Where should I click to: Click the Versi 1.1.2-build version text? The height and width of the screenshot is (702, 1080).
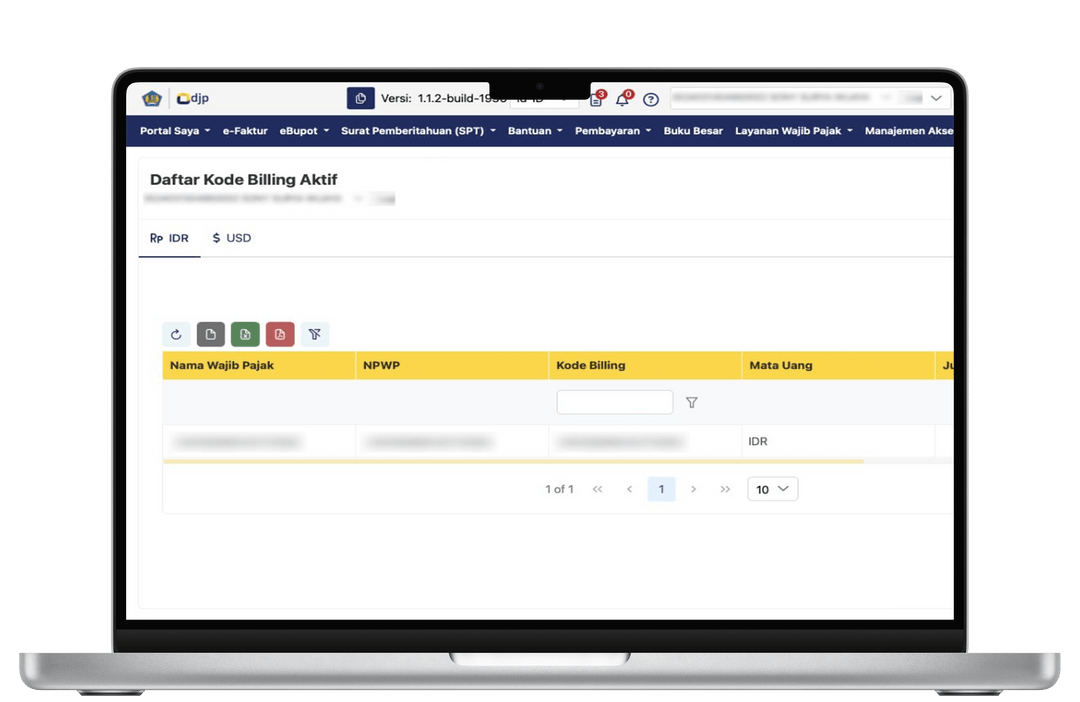(x=444, y=99)
